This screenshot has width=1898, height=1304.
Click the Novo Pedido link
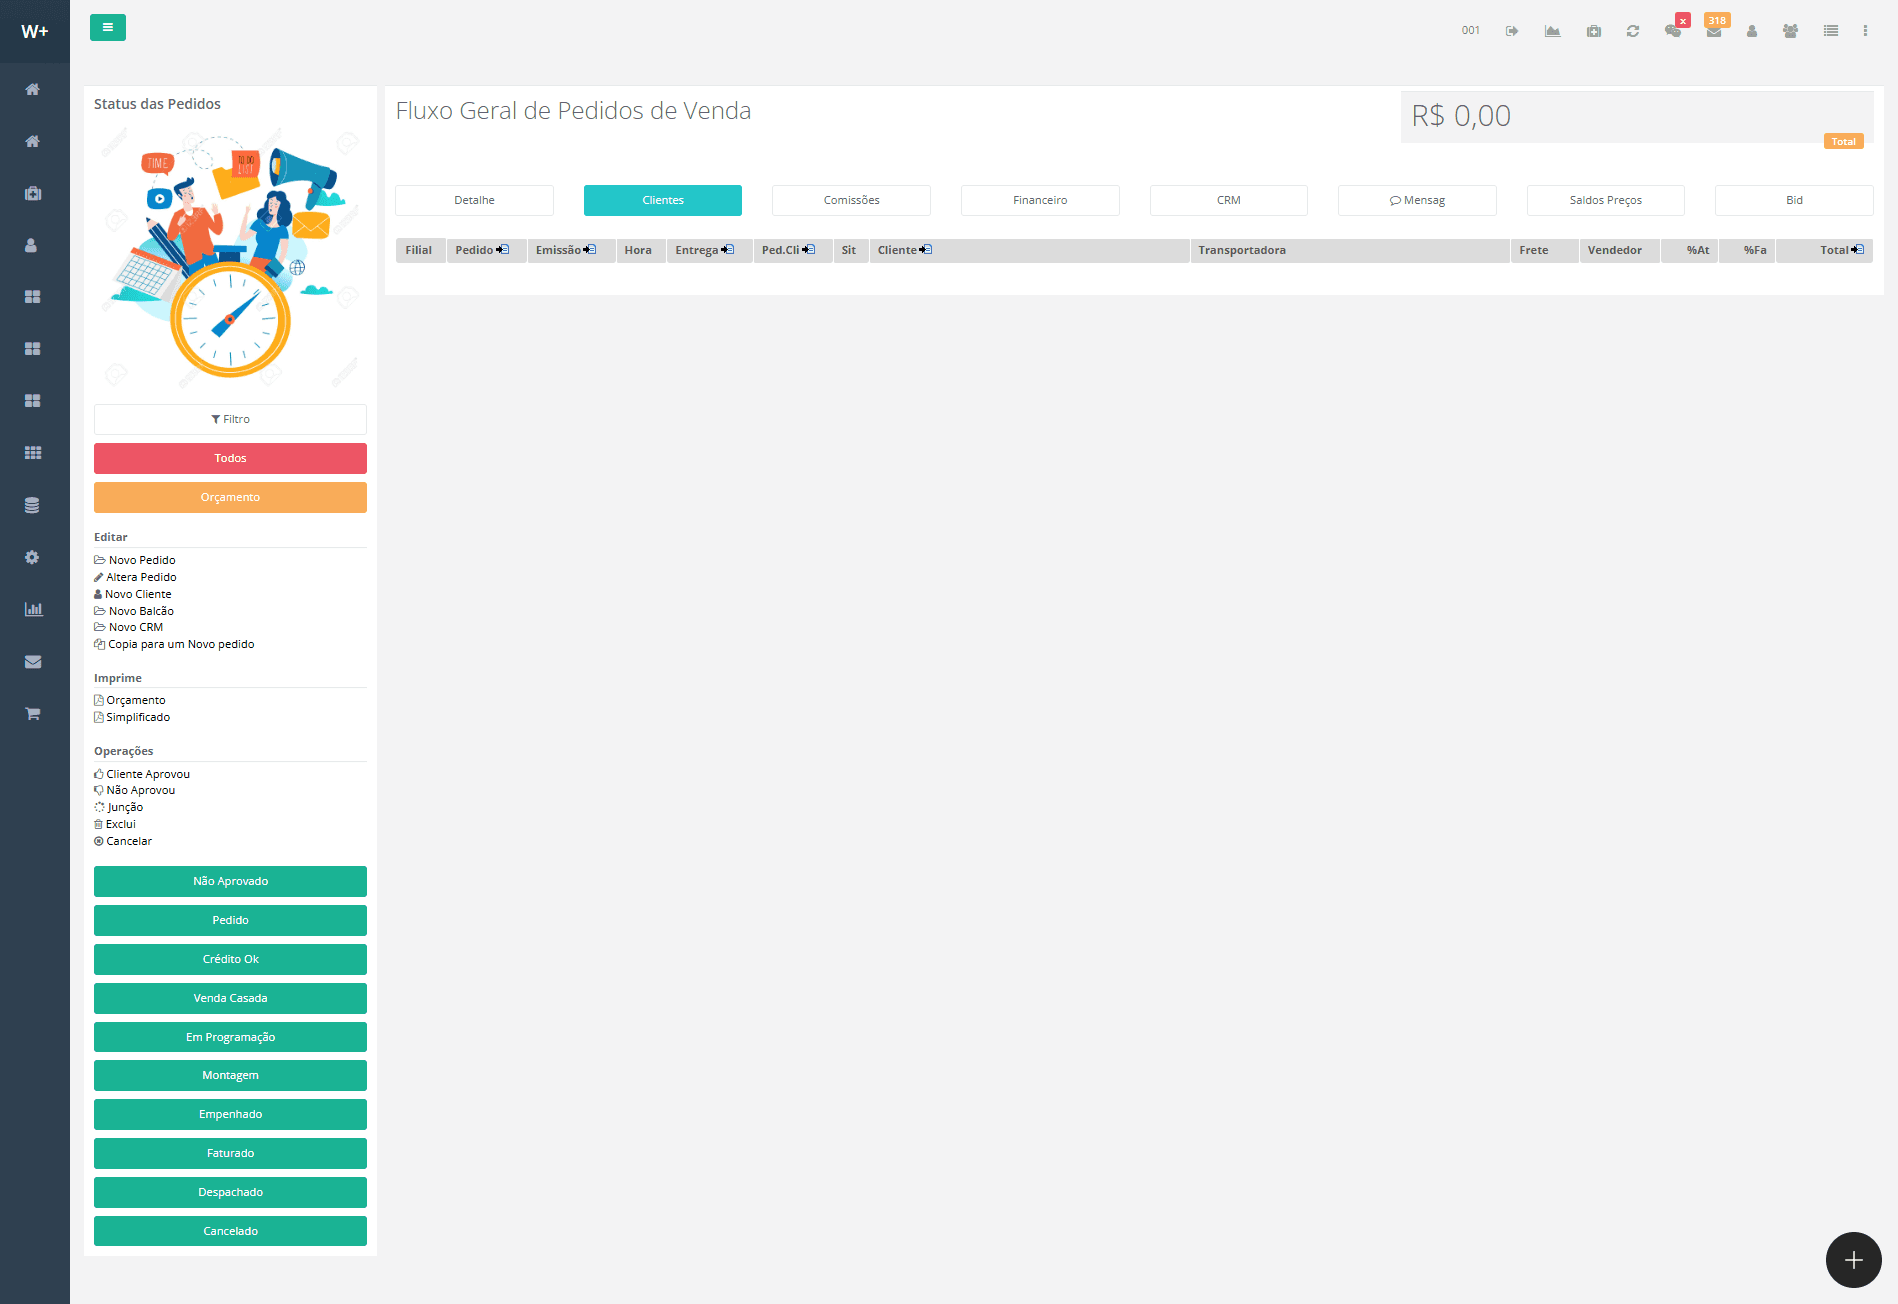pyautogui.click(x=141, y=560)
